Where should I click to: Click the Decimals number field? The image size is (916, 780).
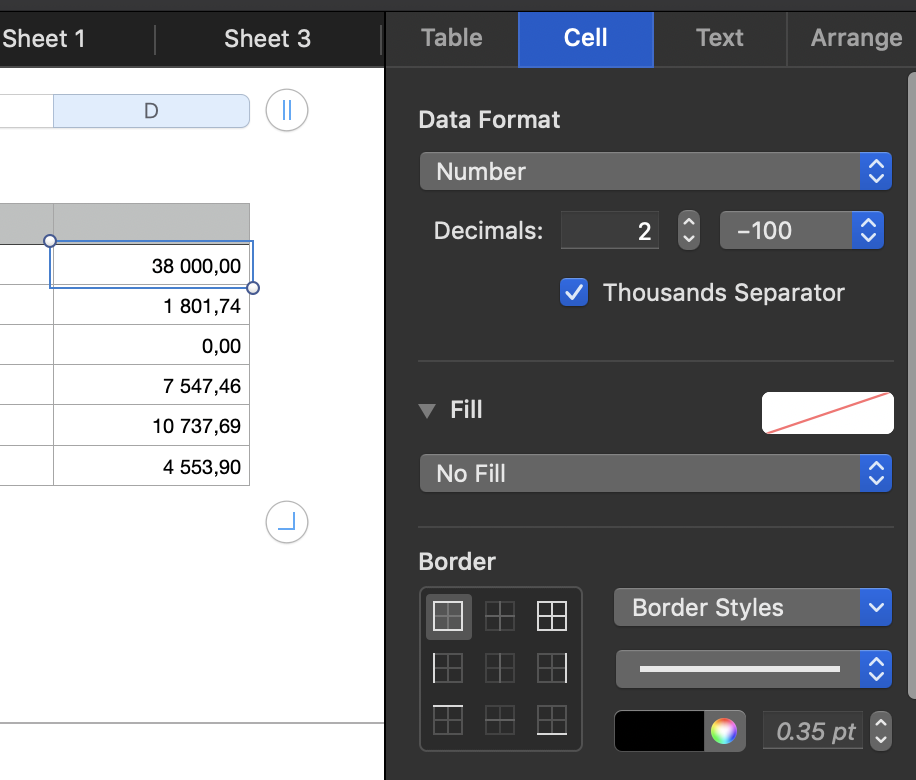pyautogui.click(x=609, y=231)
